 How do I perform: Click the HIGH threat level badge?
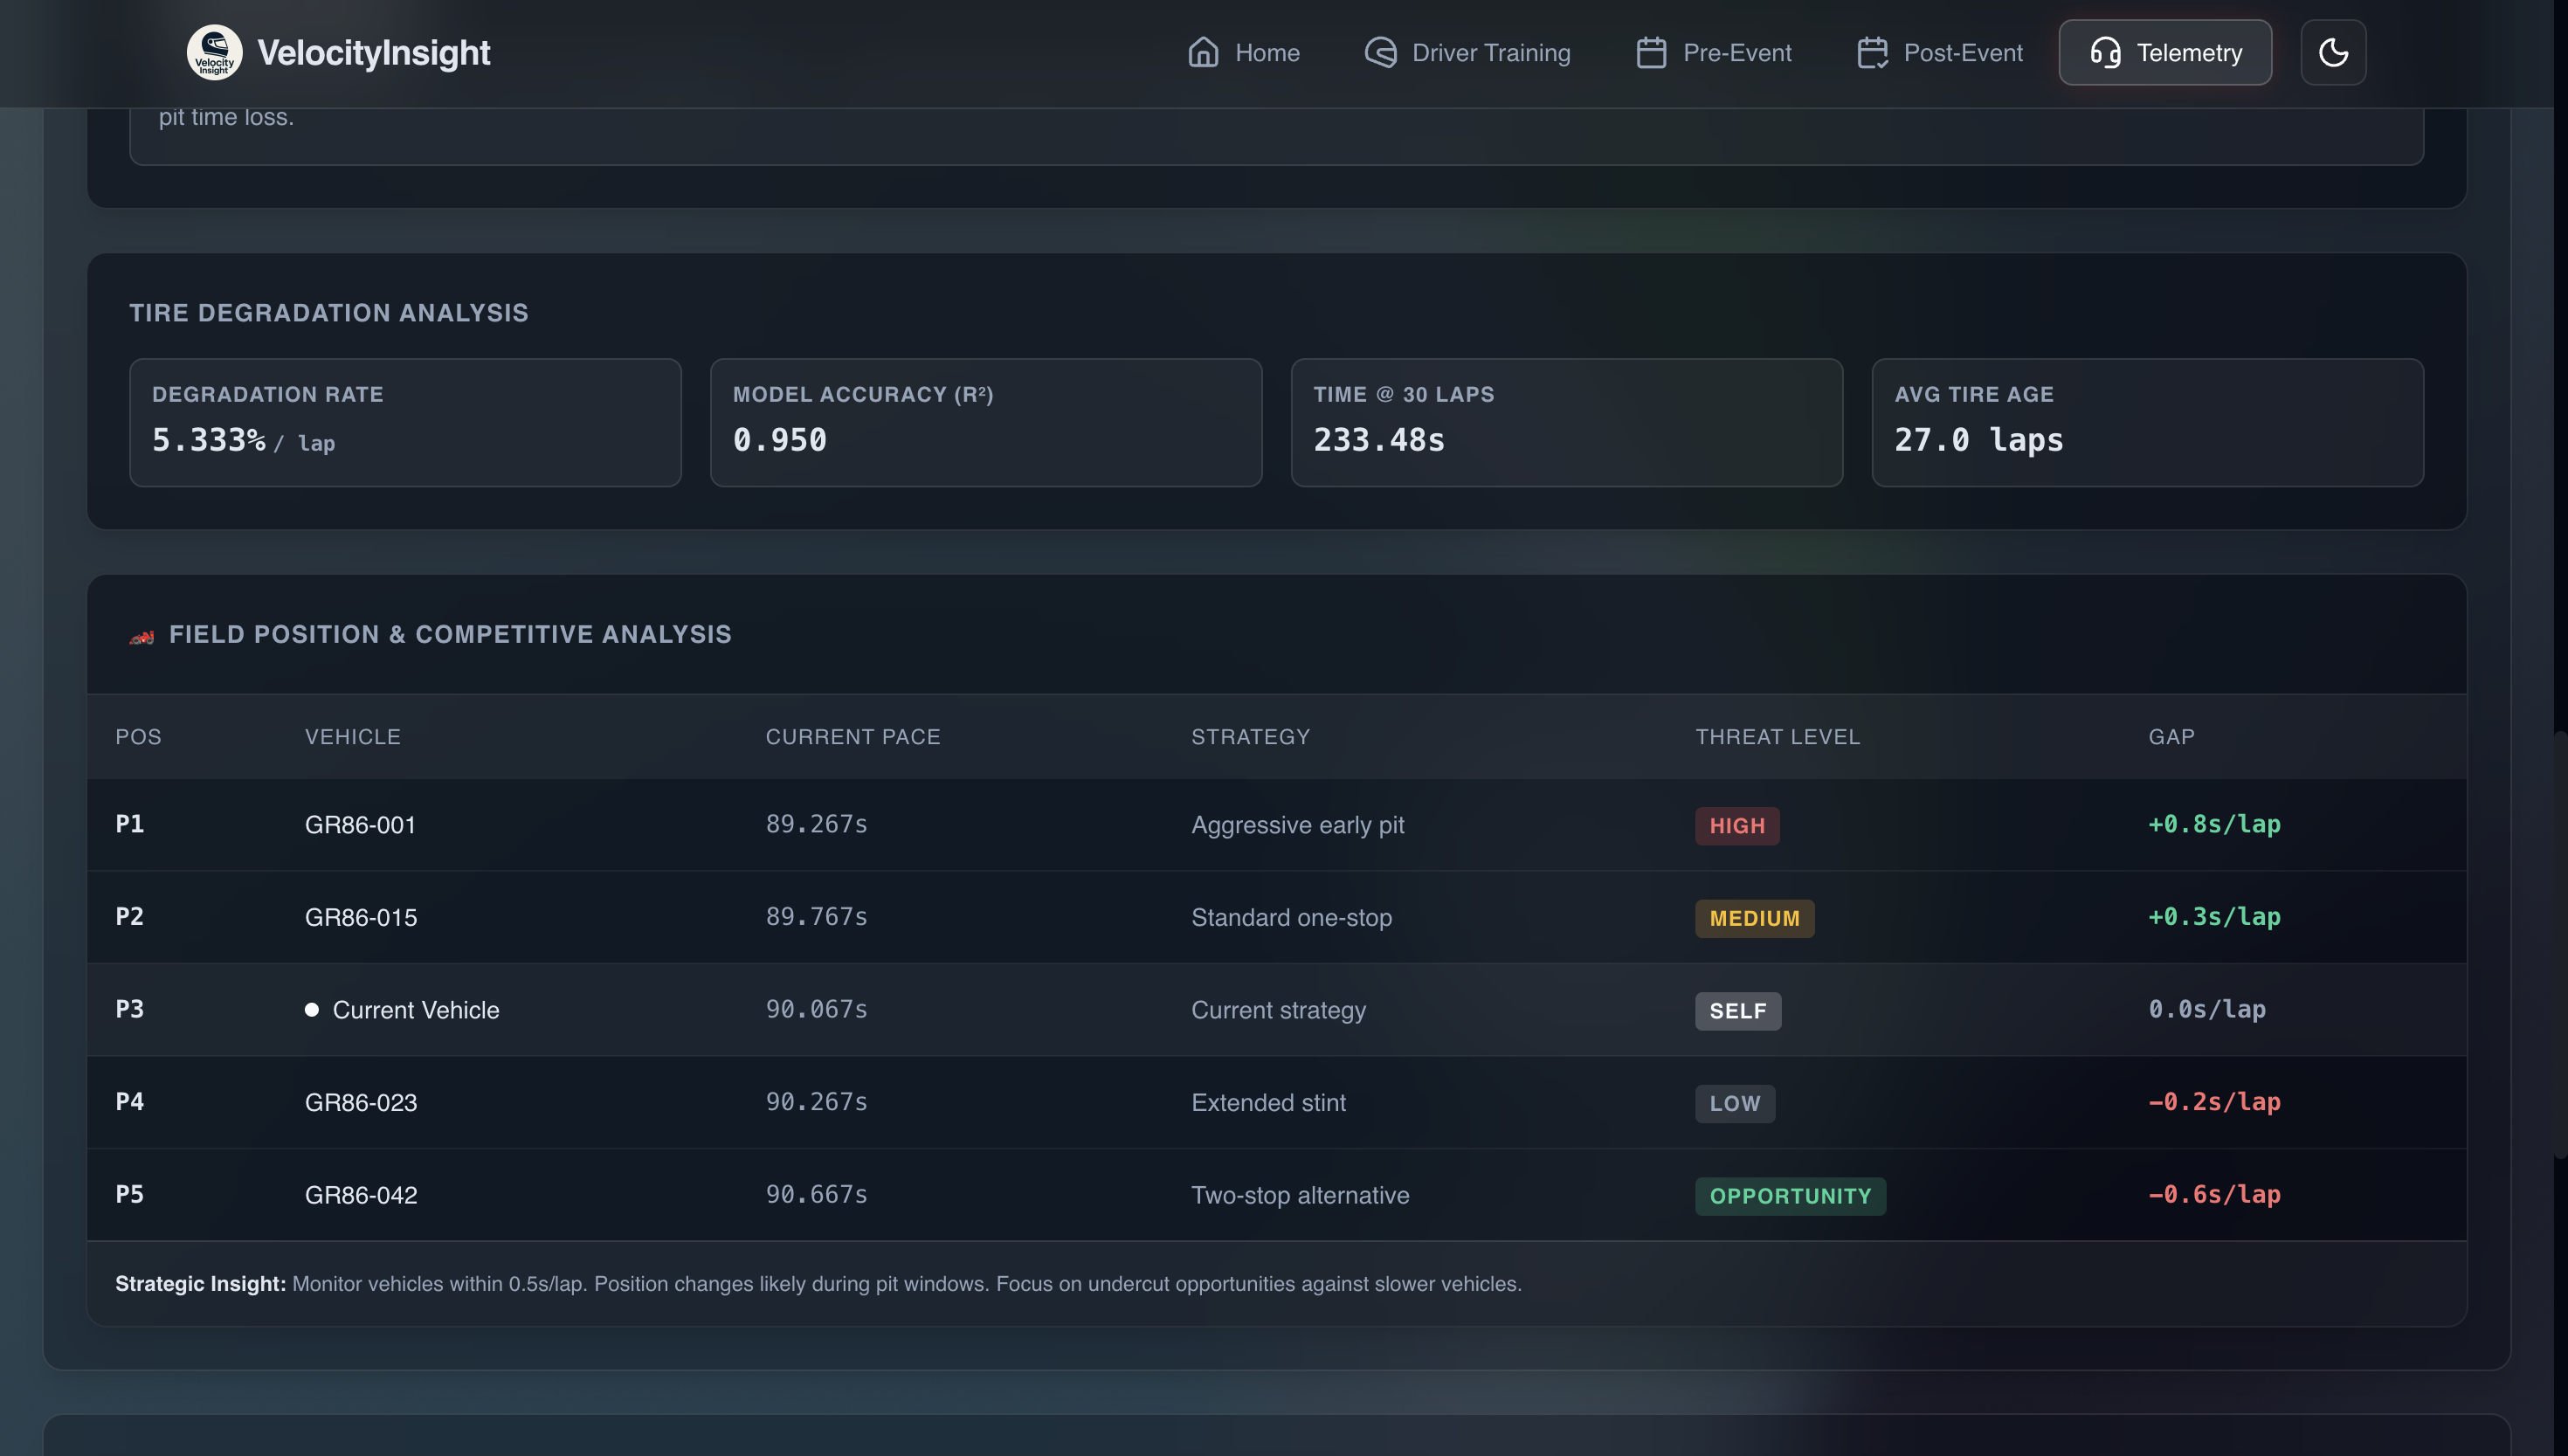(x=1737, y=826)
